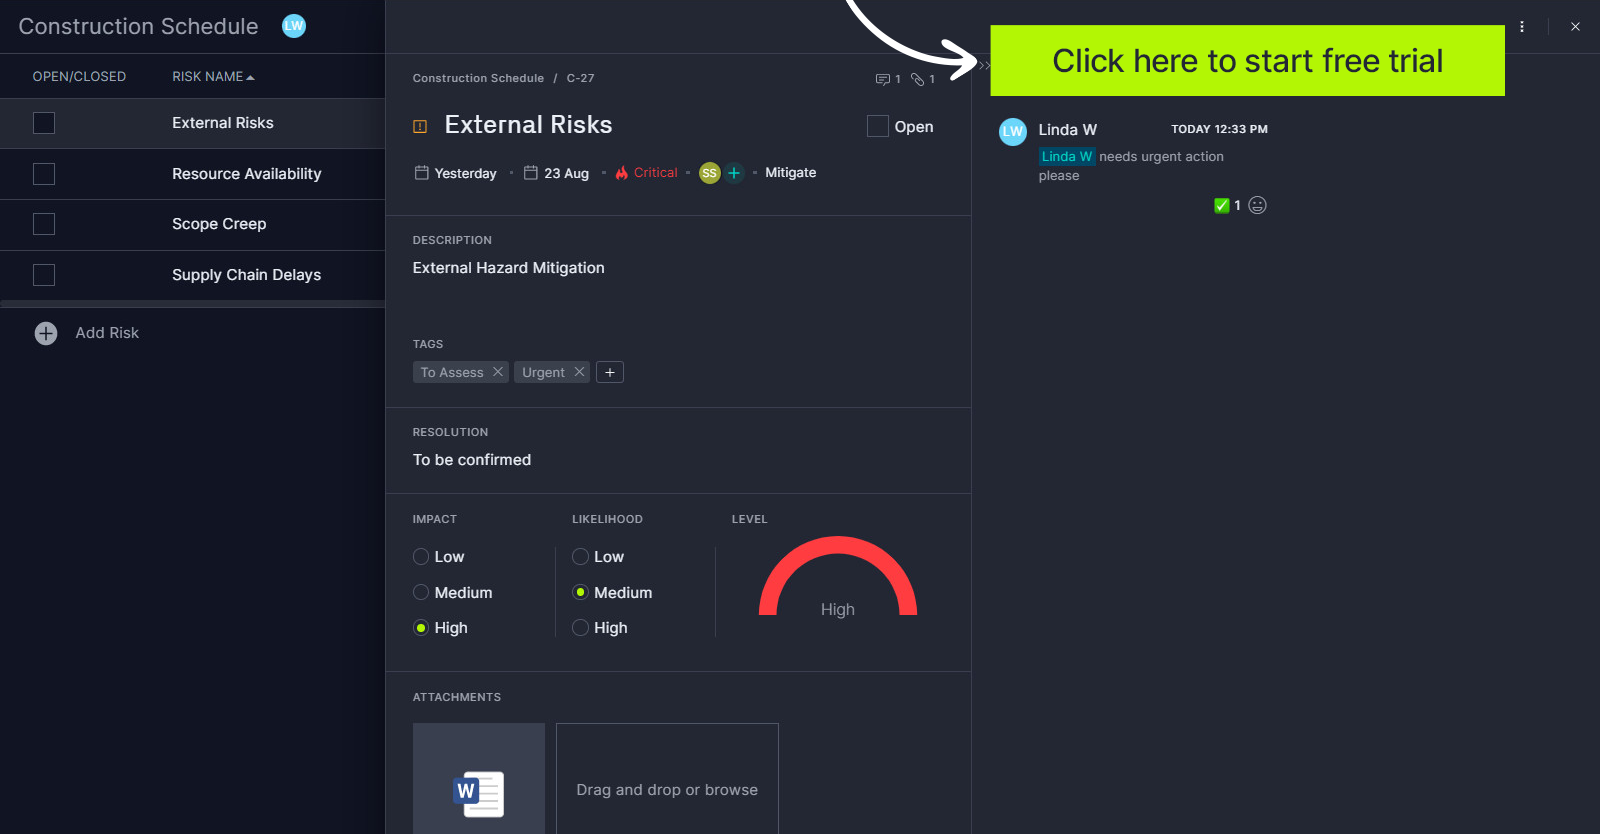The width and height of the screenshot is (1600, 834).
Task: Edit the External Risks title field
Action: (x=528, y=125)
